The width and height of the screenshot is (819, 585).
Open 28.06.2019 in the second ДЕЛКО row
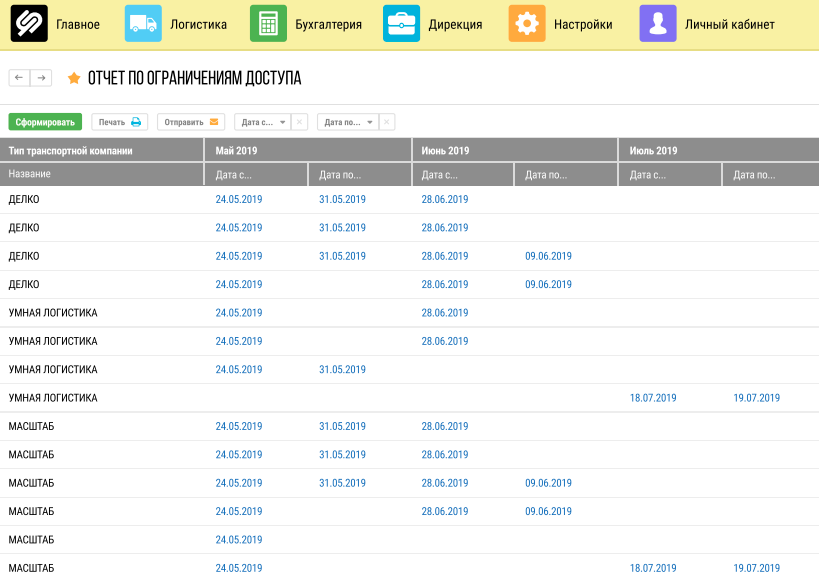point(445,228)
